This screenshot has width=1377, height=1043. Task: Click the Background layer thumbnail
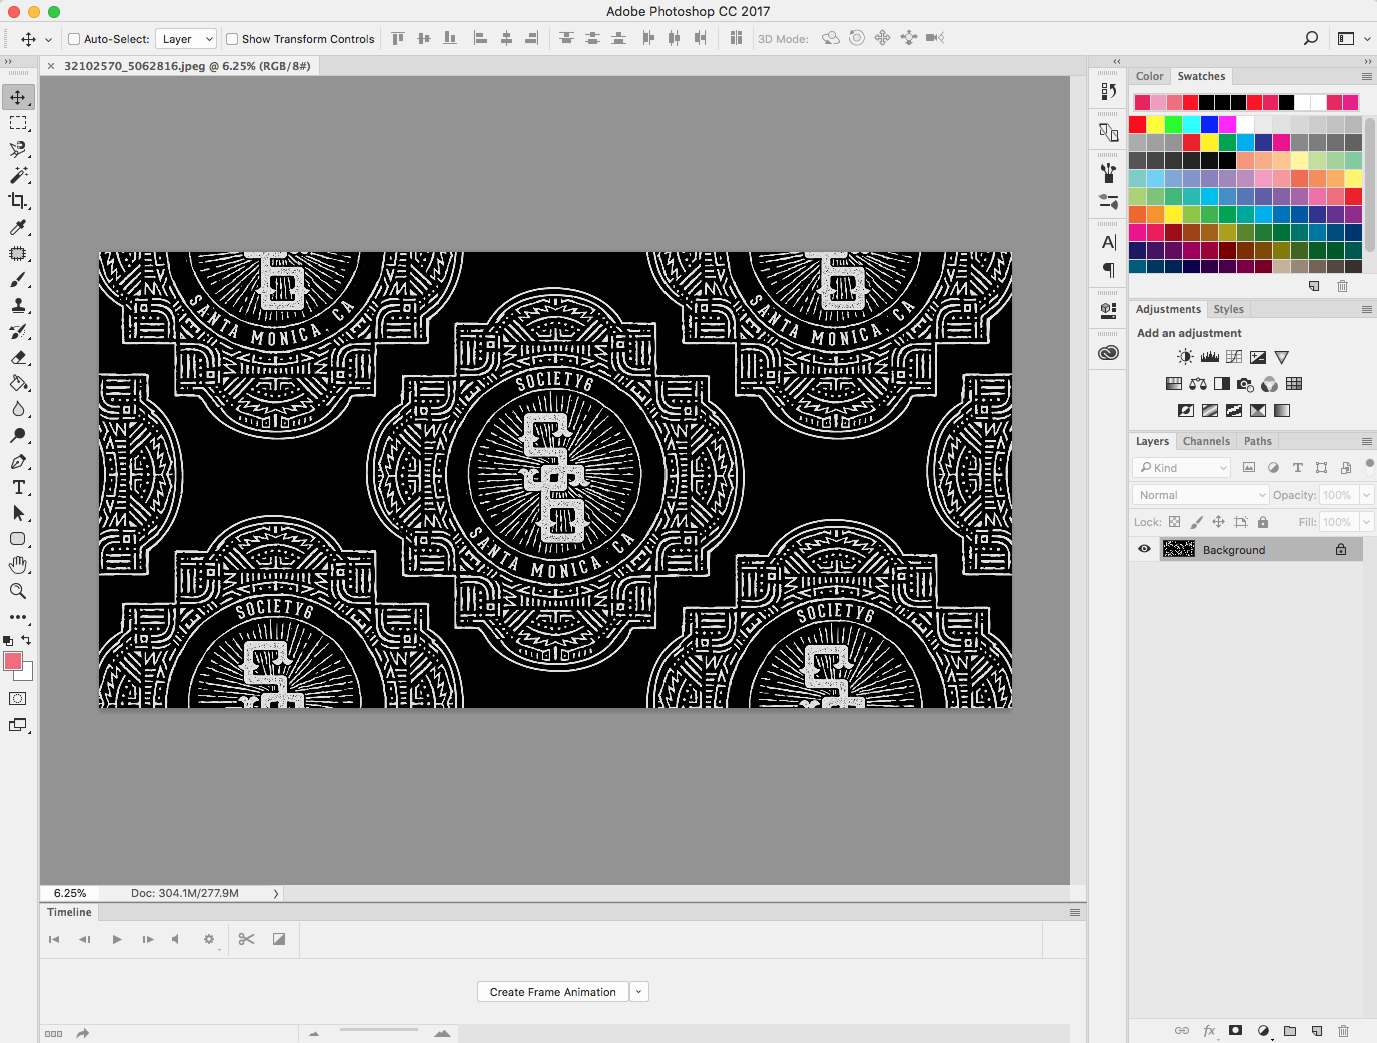(x=1179, y=549)
